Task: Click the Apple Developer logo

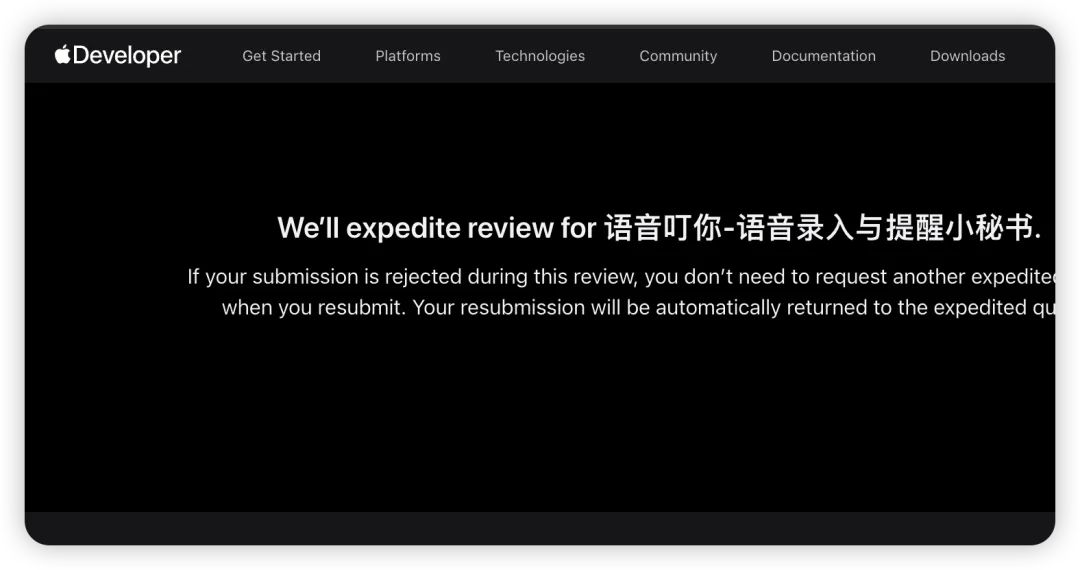Action: 118,55
